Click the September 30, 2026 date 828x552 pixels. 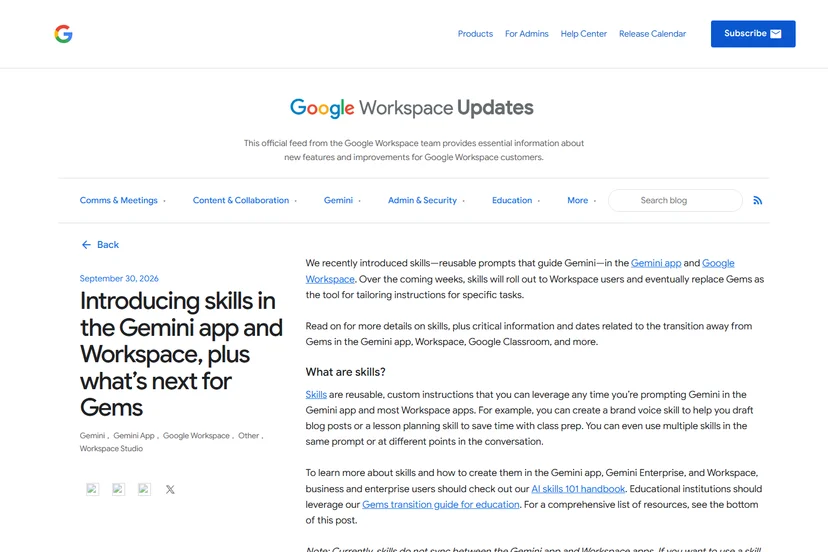click(119, 278)
